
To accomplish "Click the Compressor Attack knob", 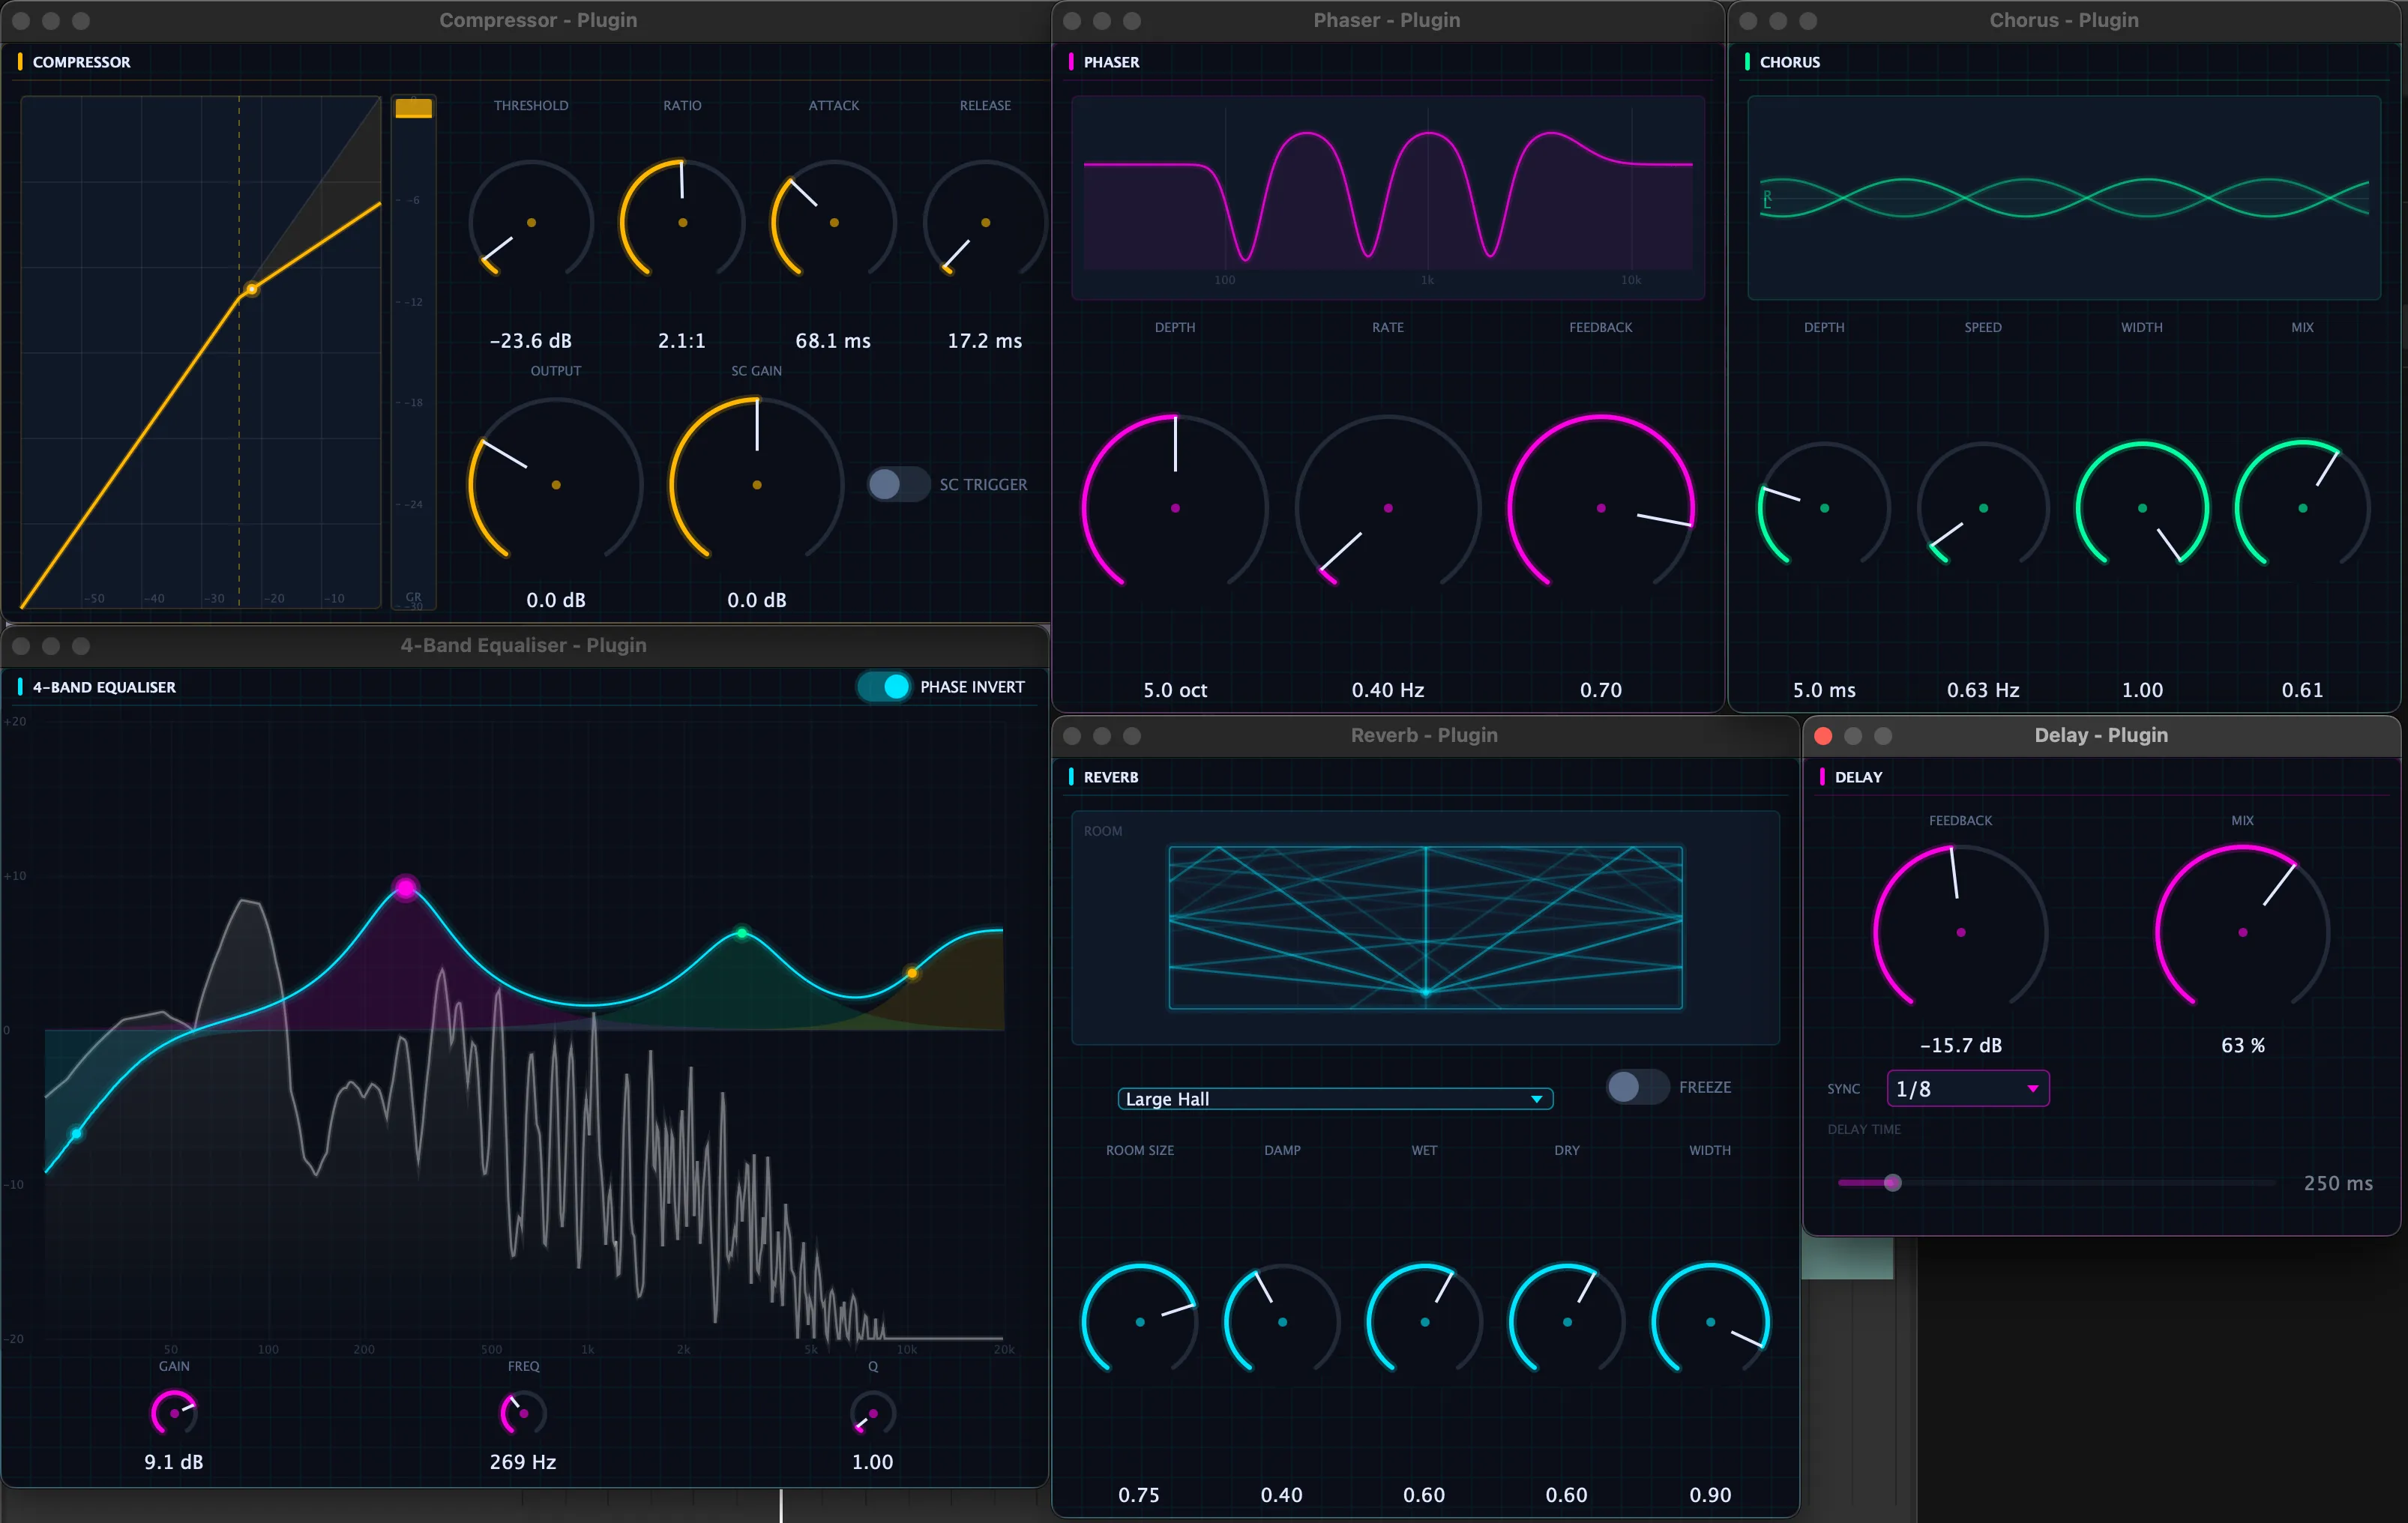I will [834, 222].
